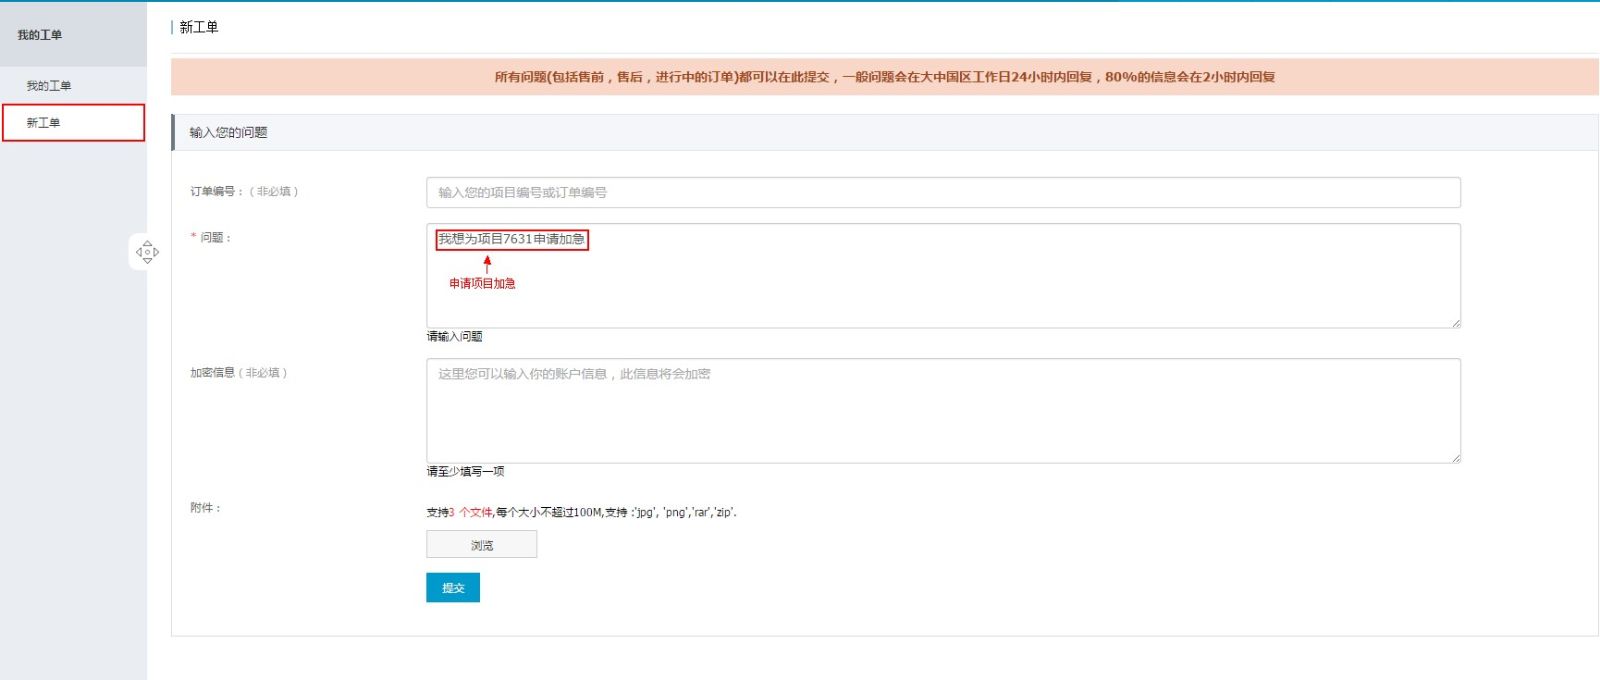Click the 请至少填写一项 hint text
This screenshot has height=680, width=1600.
[x=465, y=471]
